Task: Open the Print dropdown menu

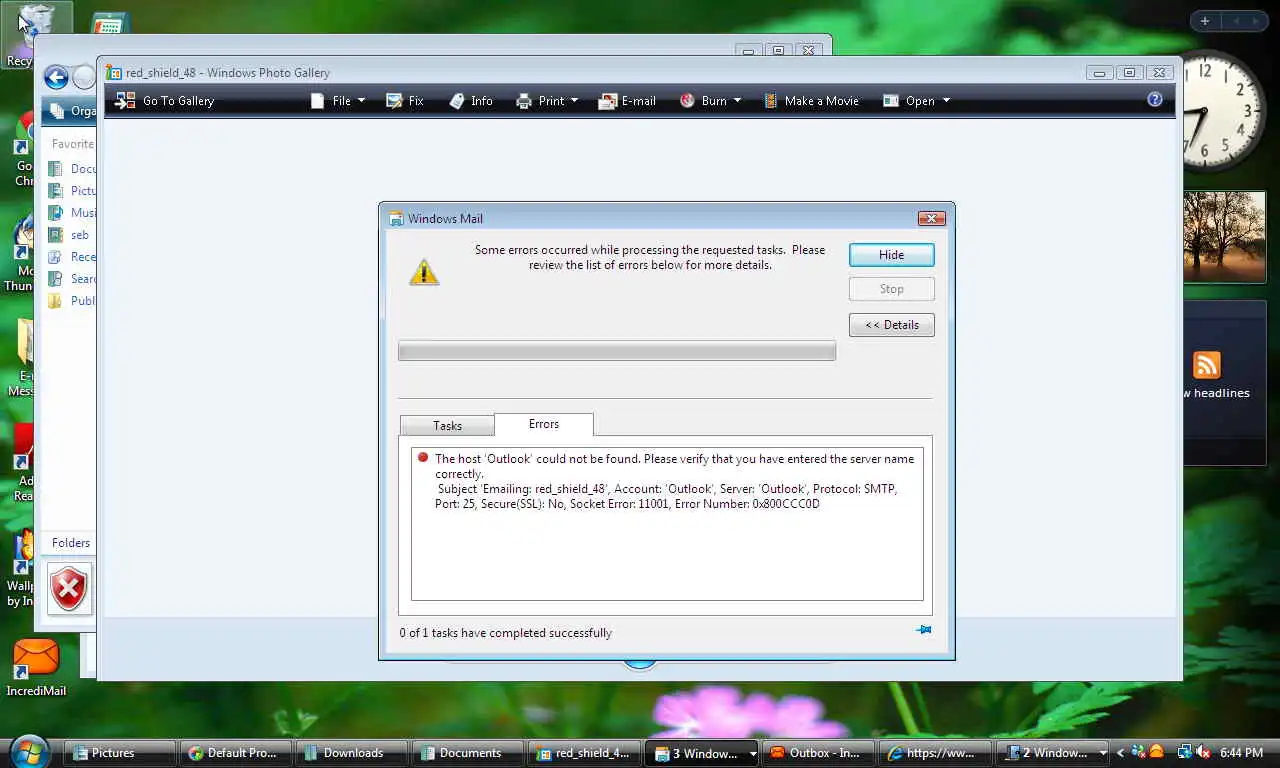Action: 547,101
